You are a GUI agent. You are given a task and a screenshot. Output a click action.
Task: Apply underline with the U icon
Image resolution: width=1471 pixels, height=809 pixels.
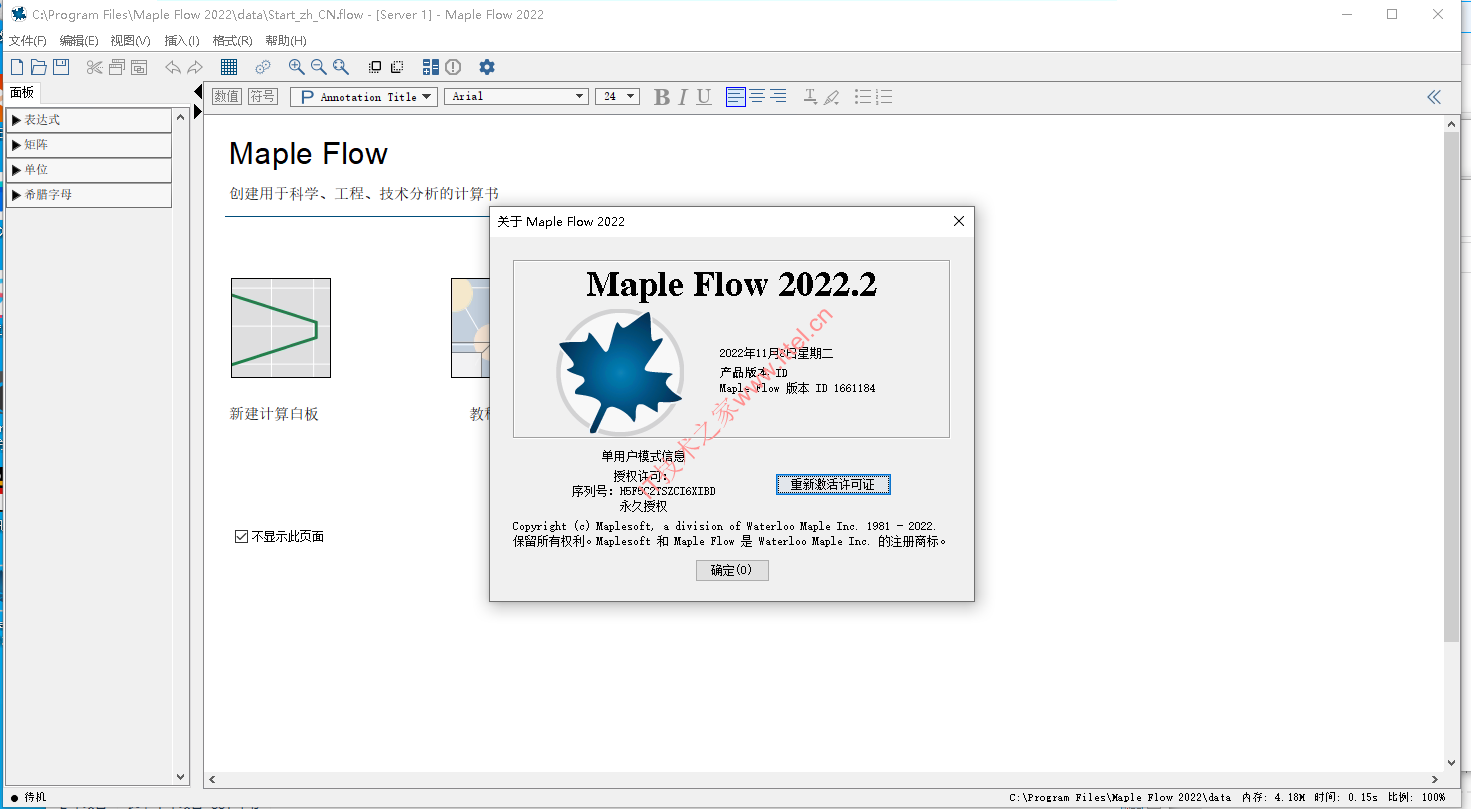point(704,97)
